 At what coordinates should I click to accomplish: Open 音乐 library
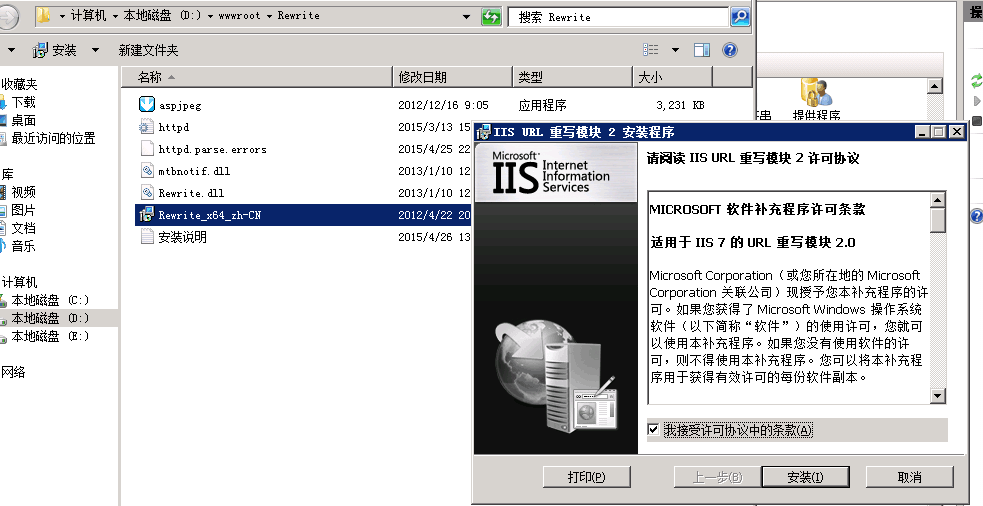tap(23, 246)
